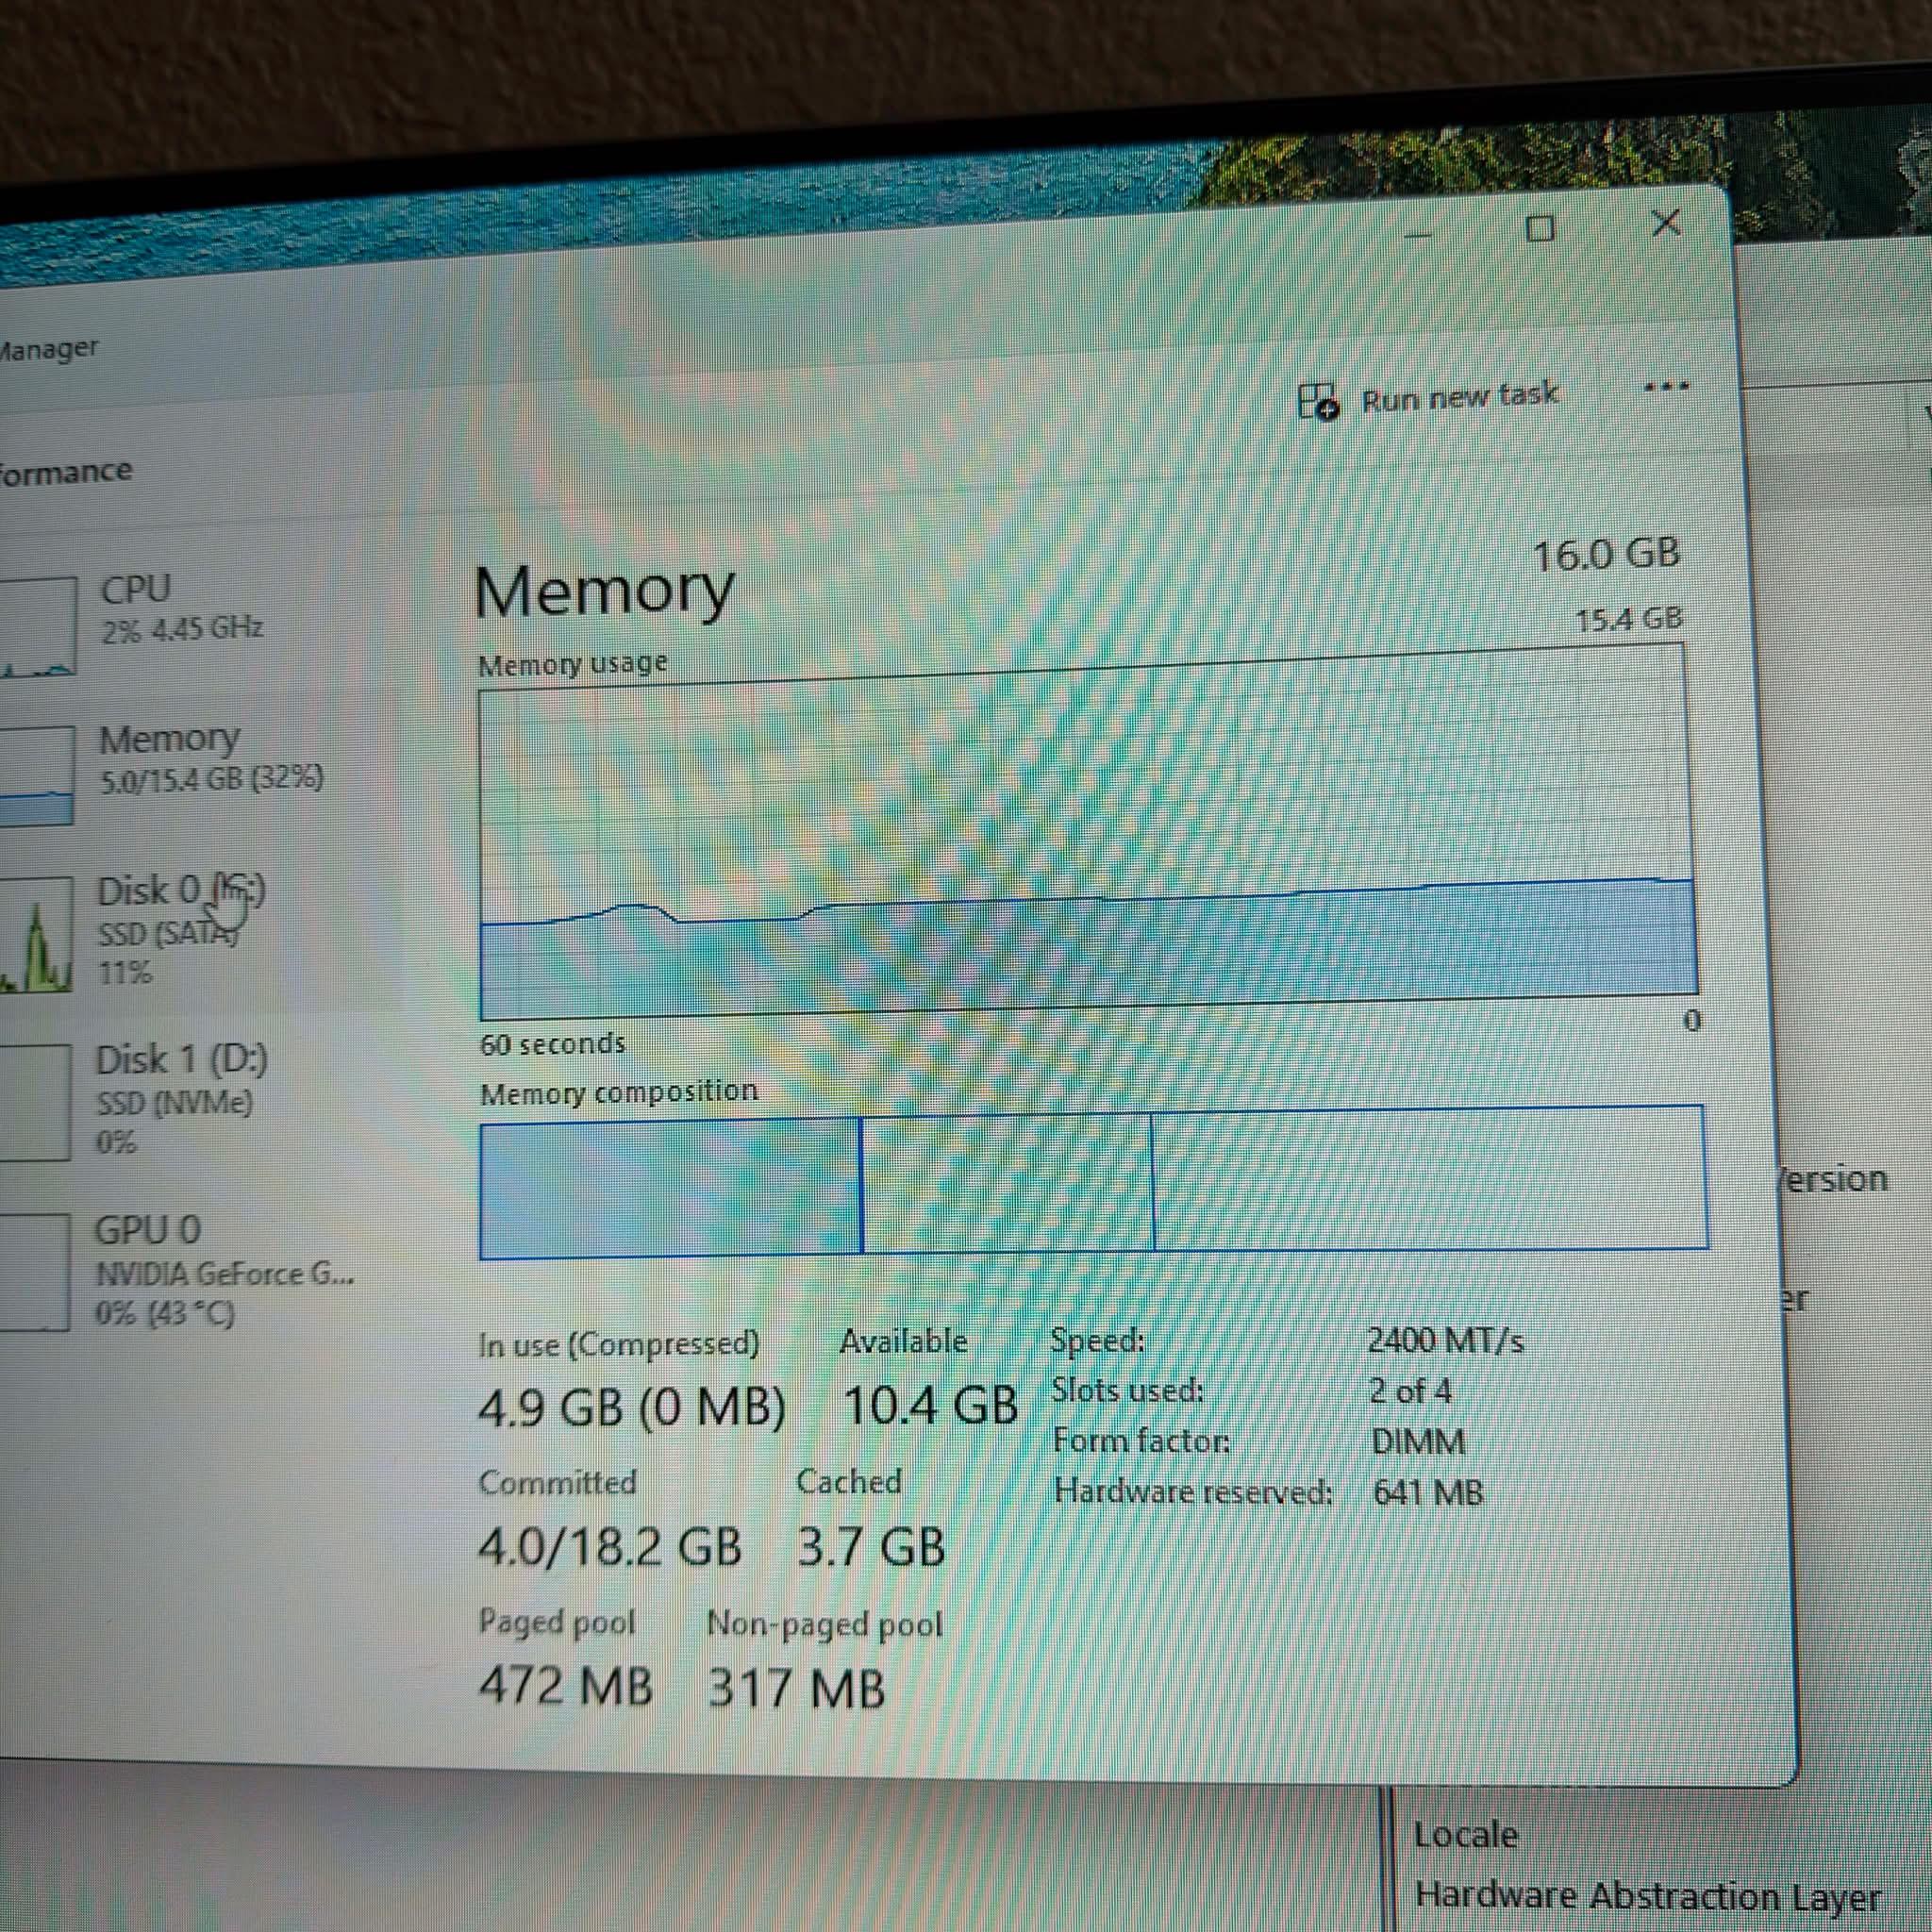Click the Paged pool 472 MB value
The width and height of the screenshot is (1932, 1932).
pos(565,1686)
